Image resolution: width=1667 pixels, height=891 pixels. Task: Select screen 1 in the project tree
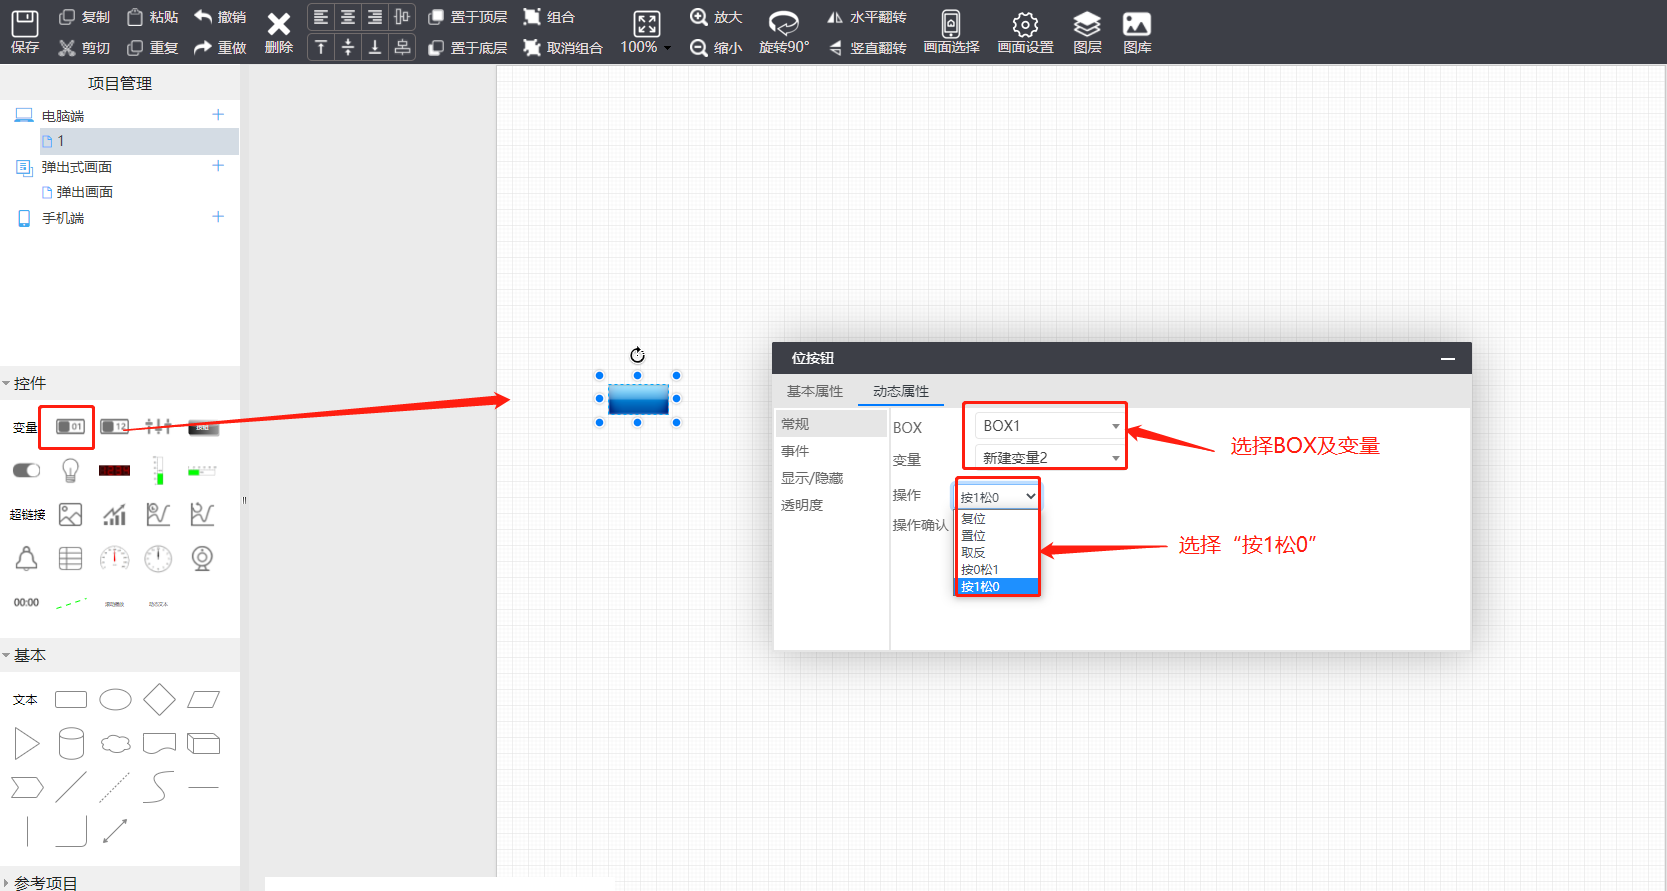point(139,141)
